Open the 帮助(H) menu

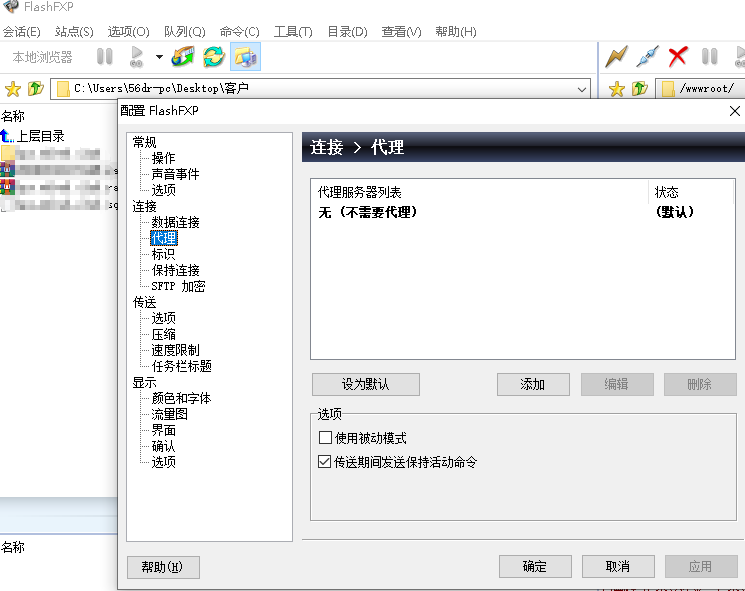[456, 32]
